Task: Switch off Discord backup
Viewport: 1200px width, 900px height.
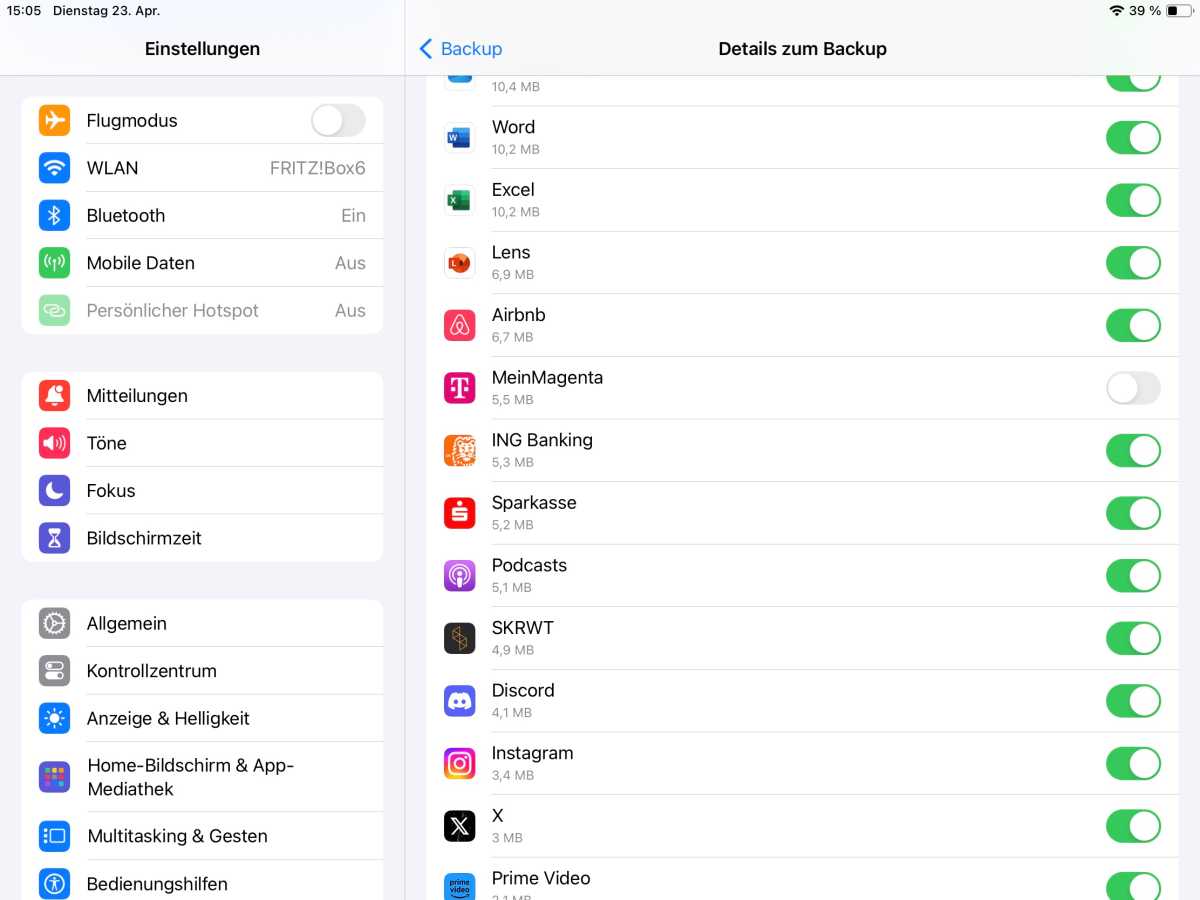Action: click(x=1133, y=700)
